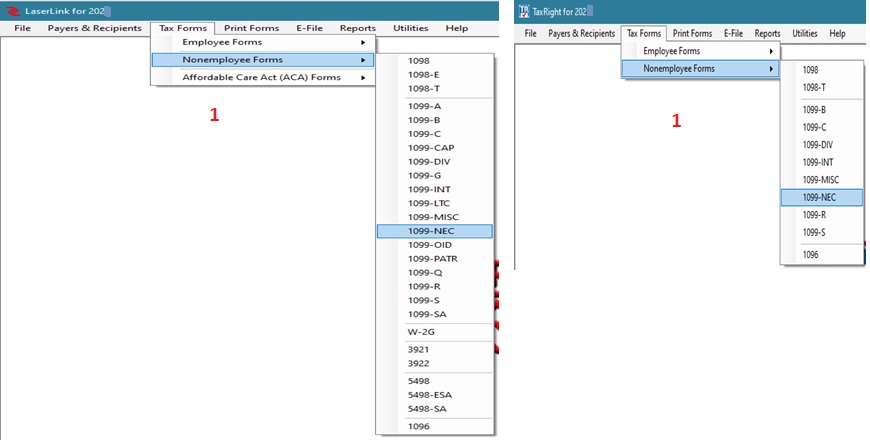
Task: Open File menu in TaxRight window
Action: 530,33
